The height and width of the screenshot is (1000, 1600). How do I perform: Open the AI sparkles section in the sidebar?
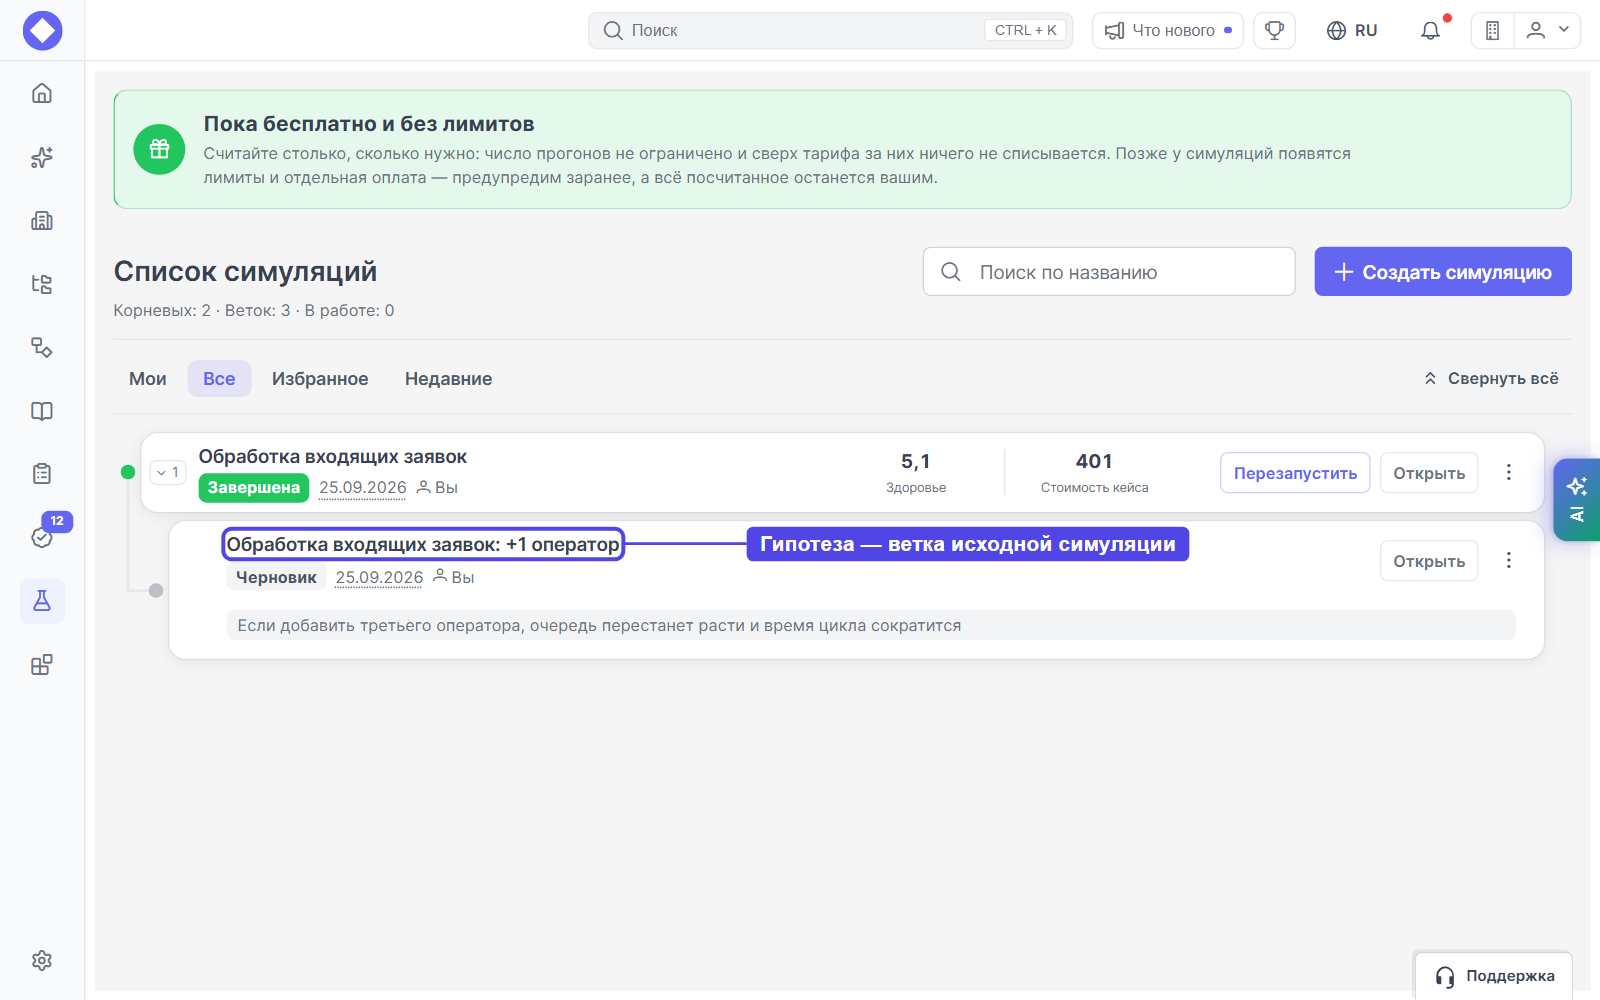click(42, 157)
